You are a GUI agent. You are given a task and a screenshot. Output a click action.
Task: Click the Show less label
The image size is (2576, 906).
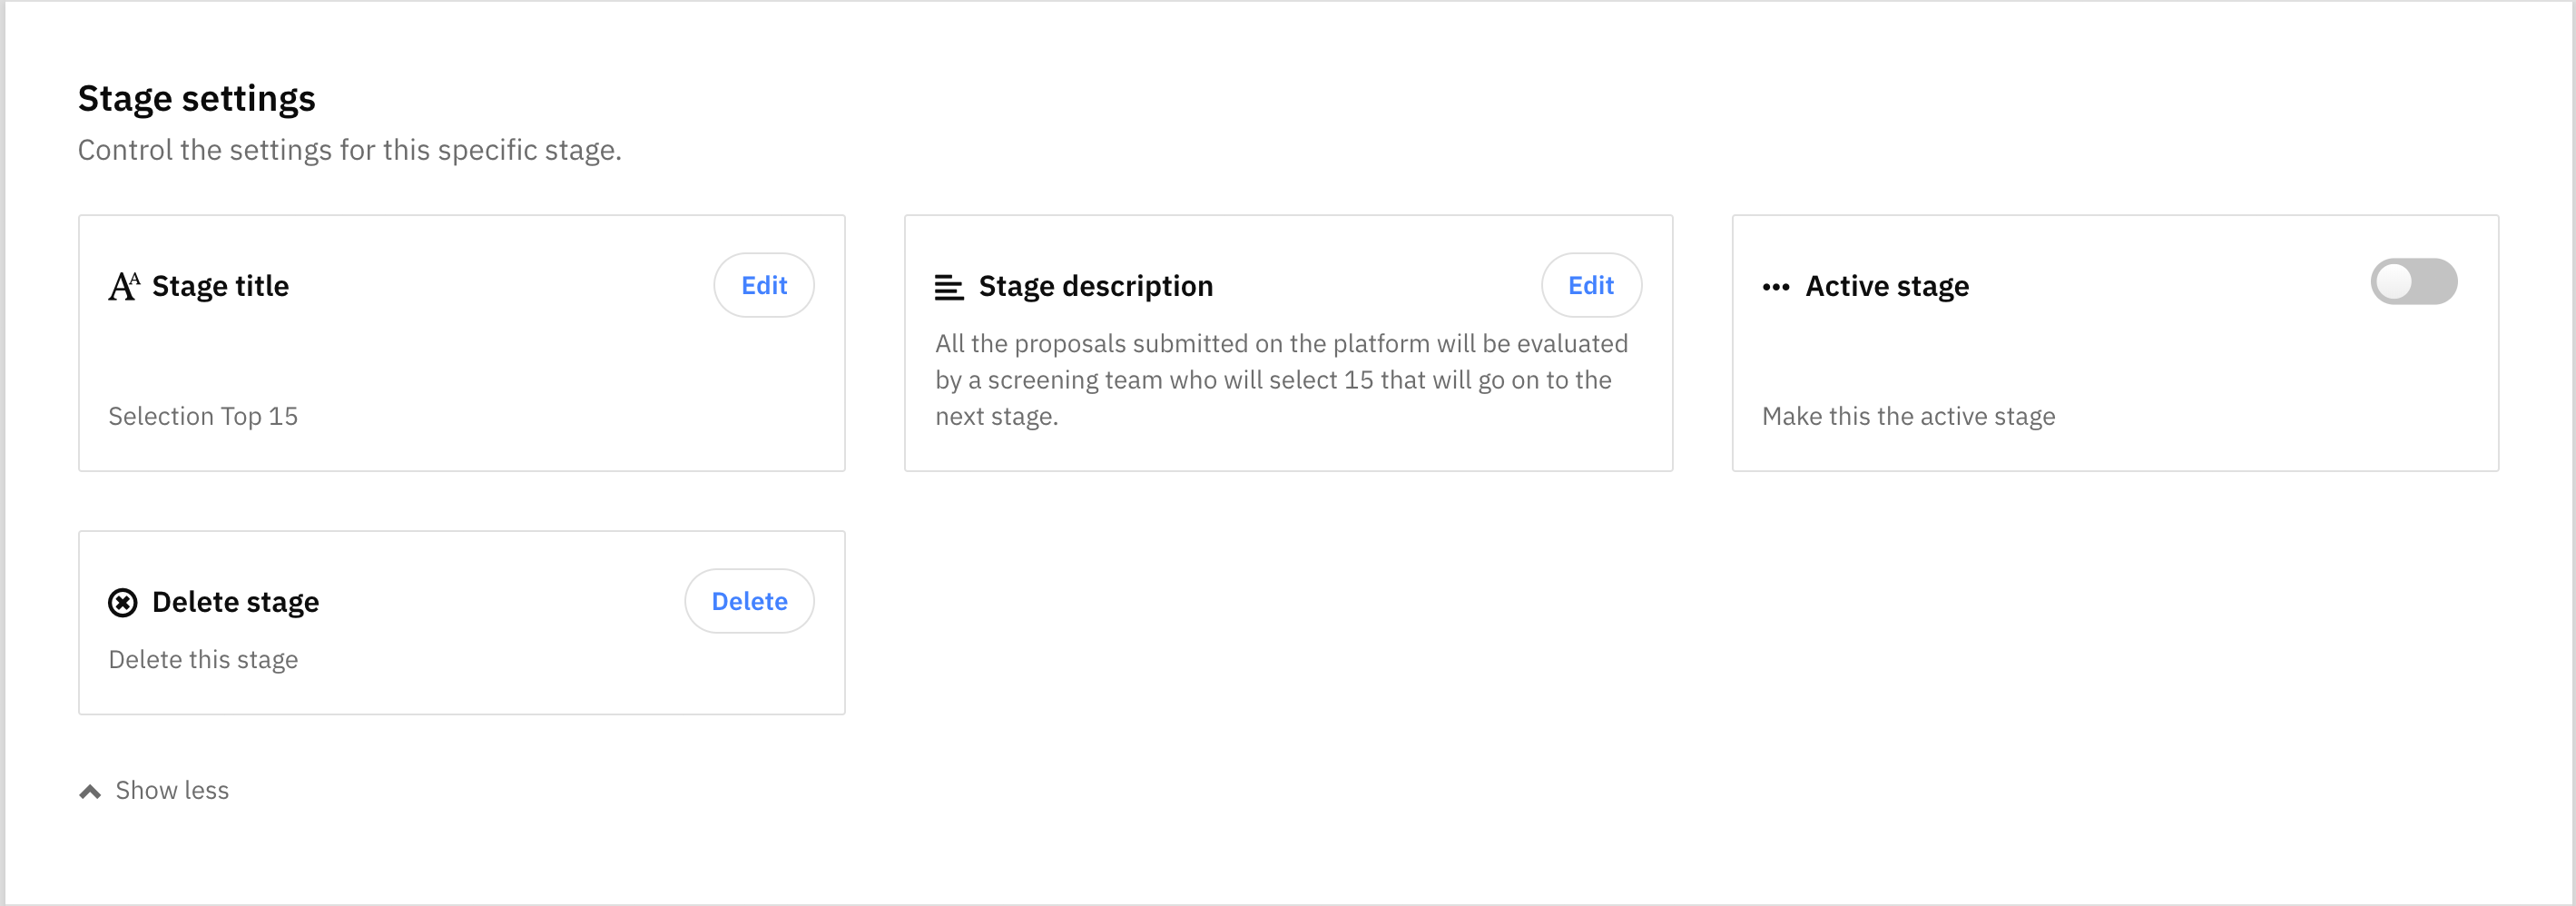[172, 790]
